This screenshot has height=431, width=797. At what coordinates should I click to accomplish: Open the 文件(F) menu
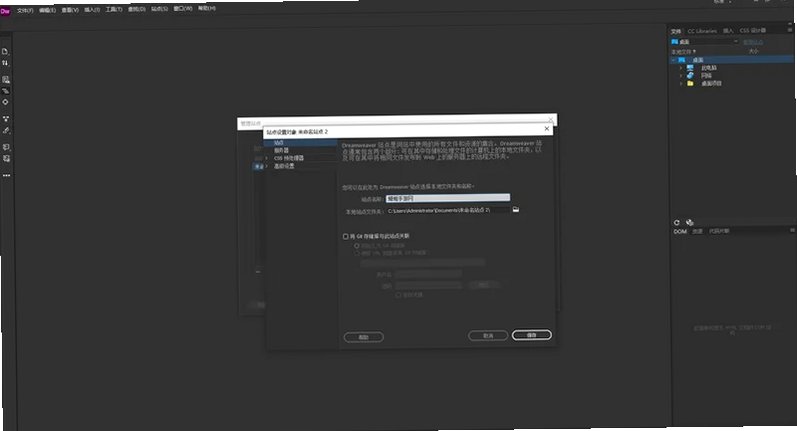click(25, 11)
